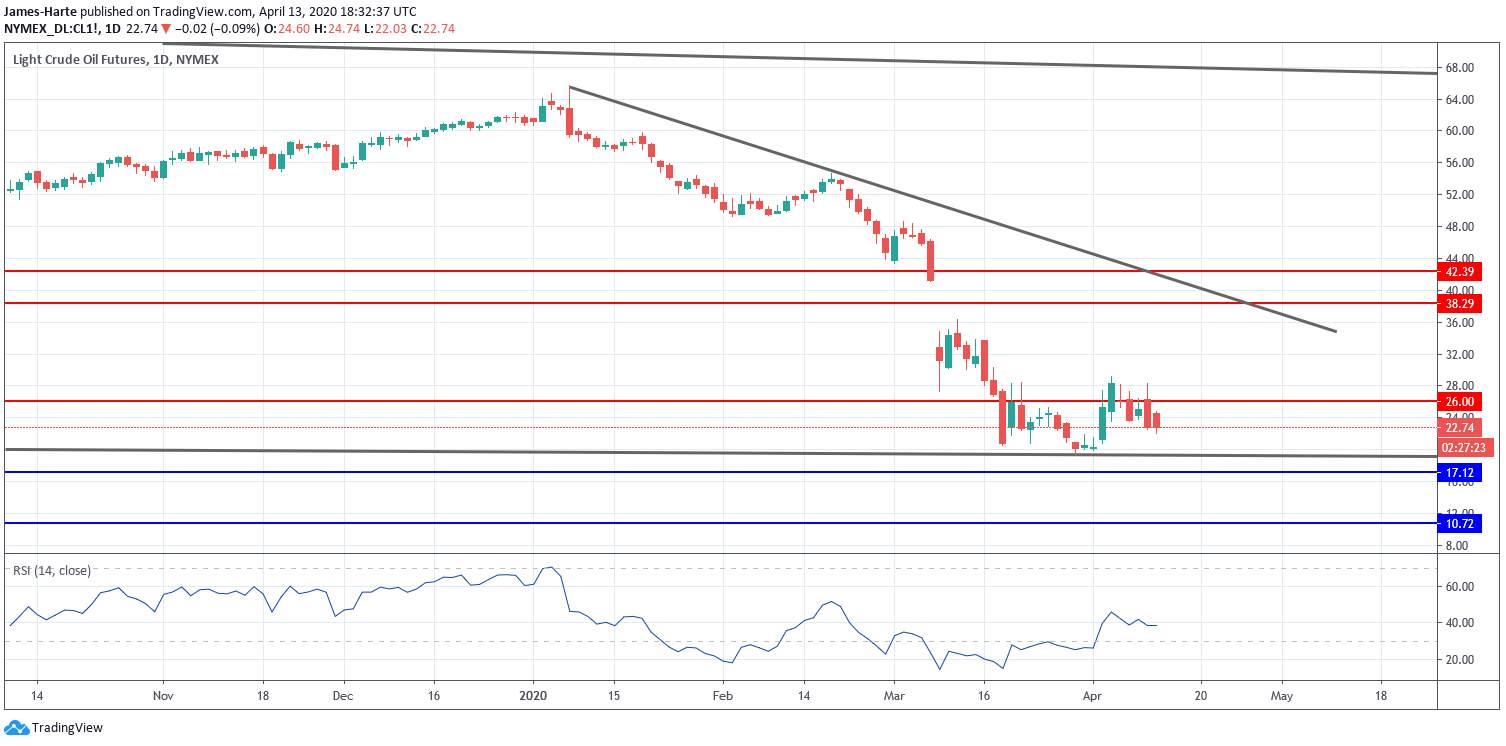Open the TradingView text link
The width and height of the screenshot is (1506, 746).
67,728
